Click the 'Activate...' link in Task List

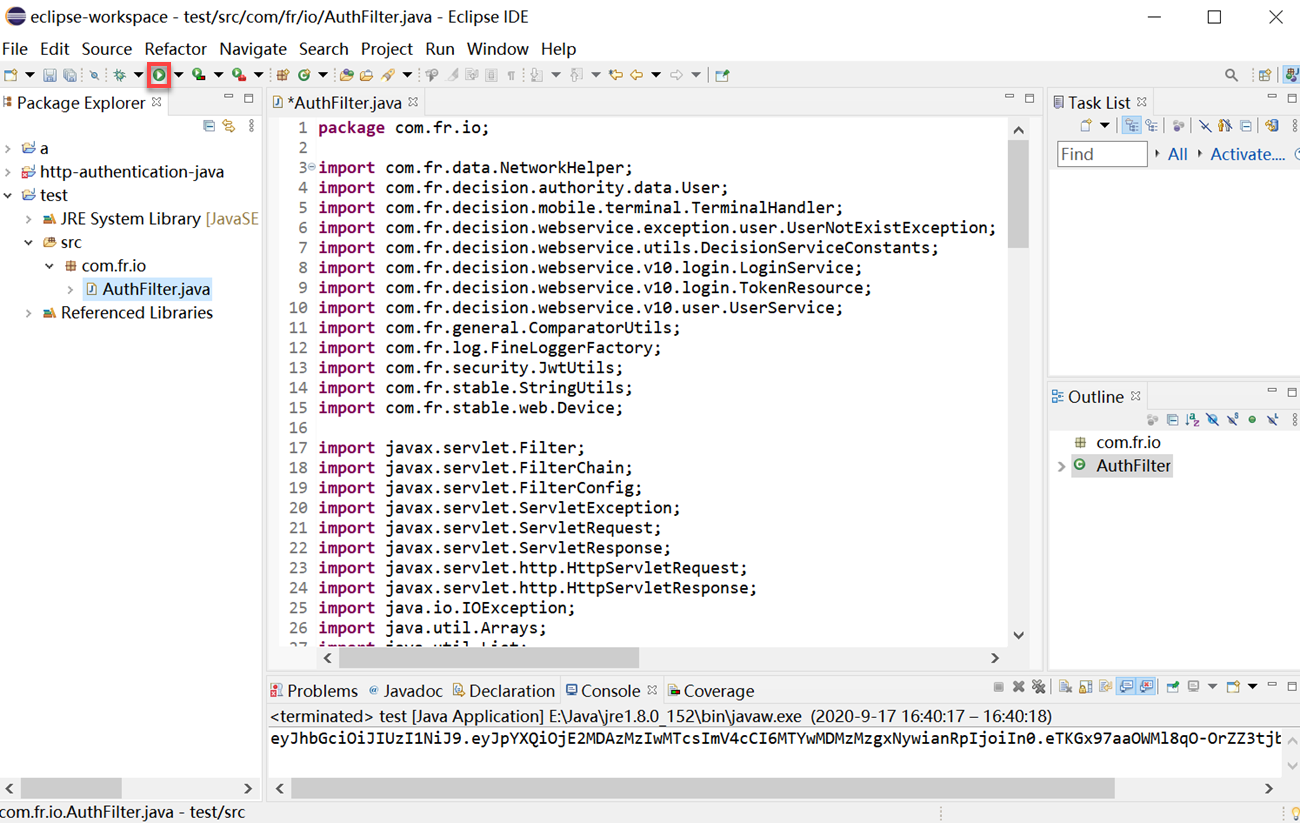point(1247,154)
